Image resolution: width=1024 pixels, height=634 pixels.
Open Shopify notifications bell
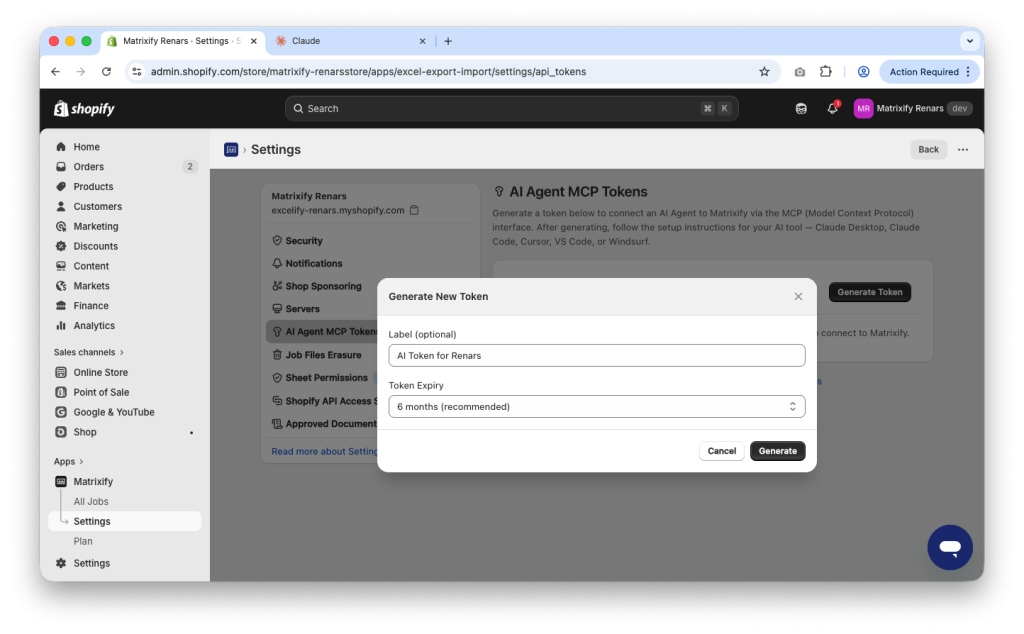click(x=832, y=107)
